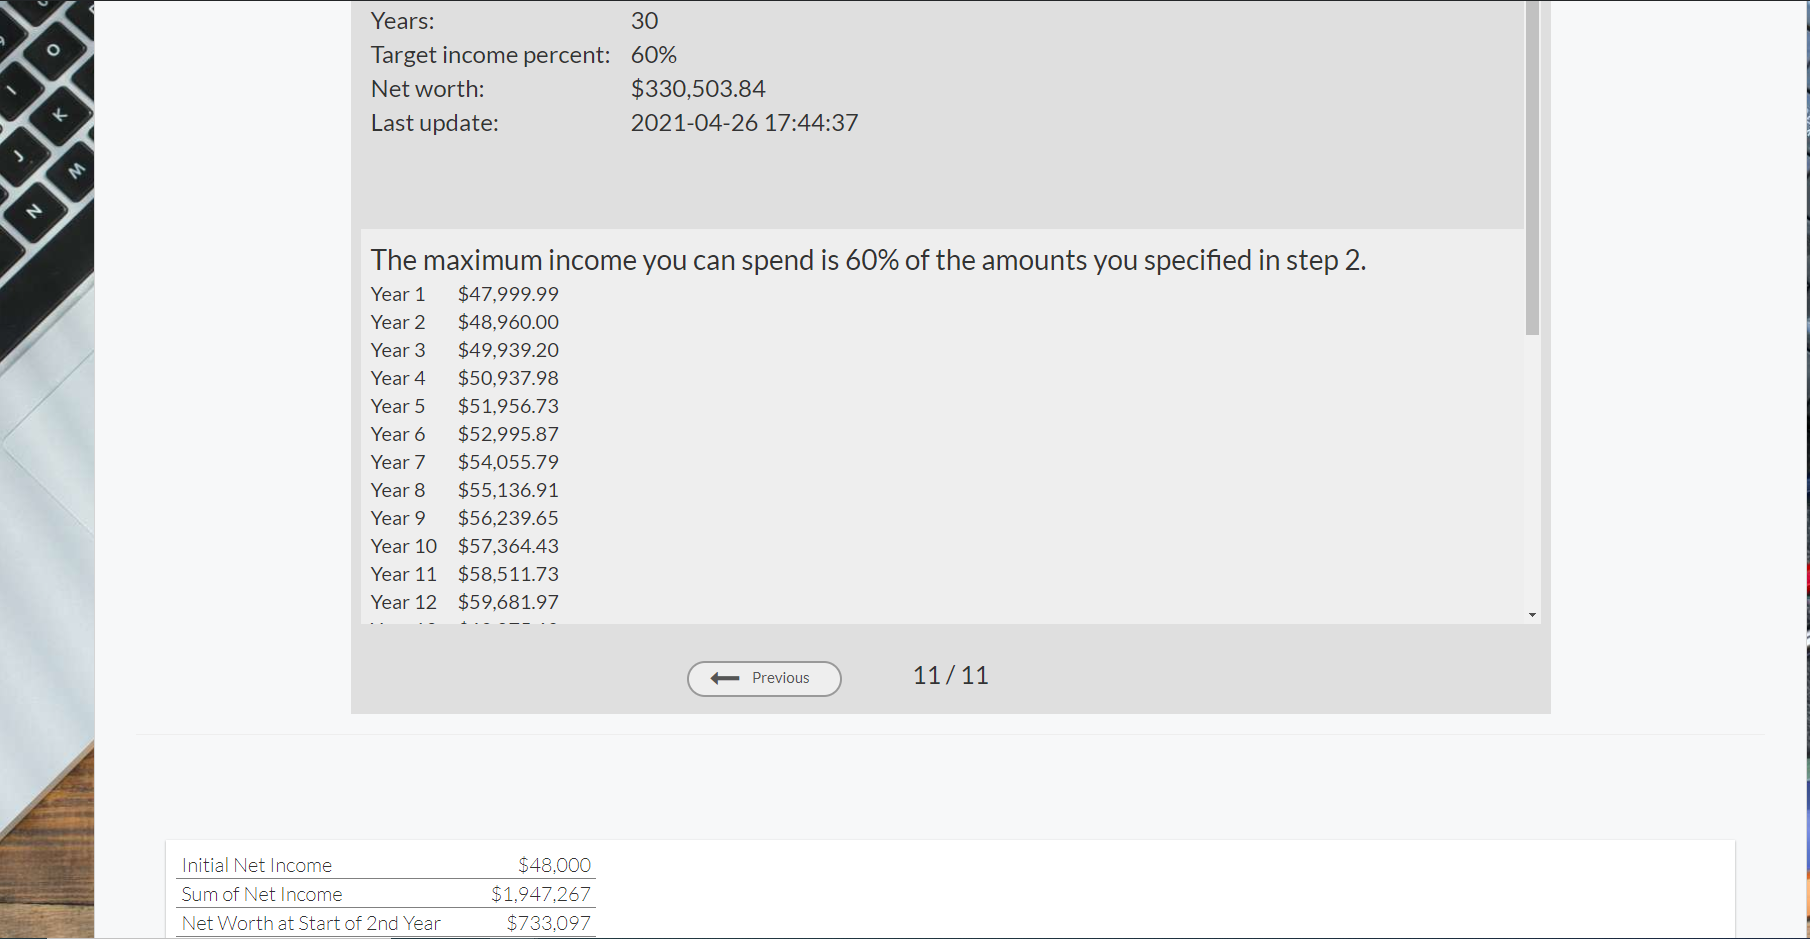Click the left arrow icon in Previous button
This screenshot has height=939, width=1810.
(x=724, y=678)
